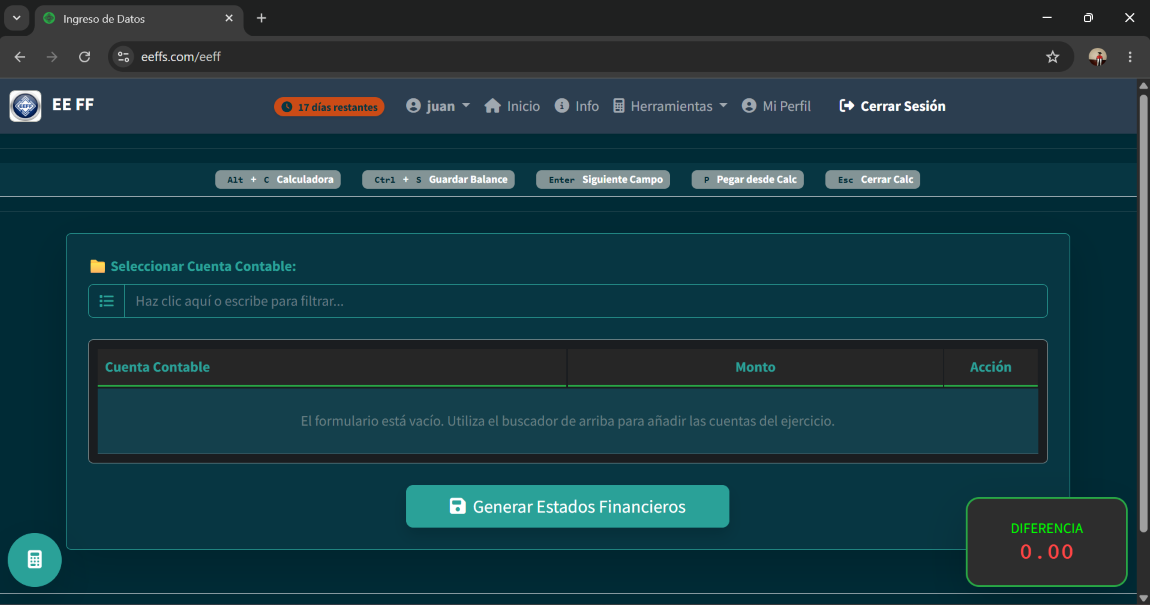Click the Ingreso de Datos browser tab
This screenshot has width=1150, height=605.
click(x=138, y=18)
